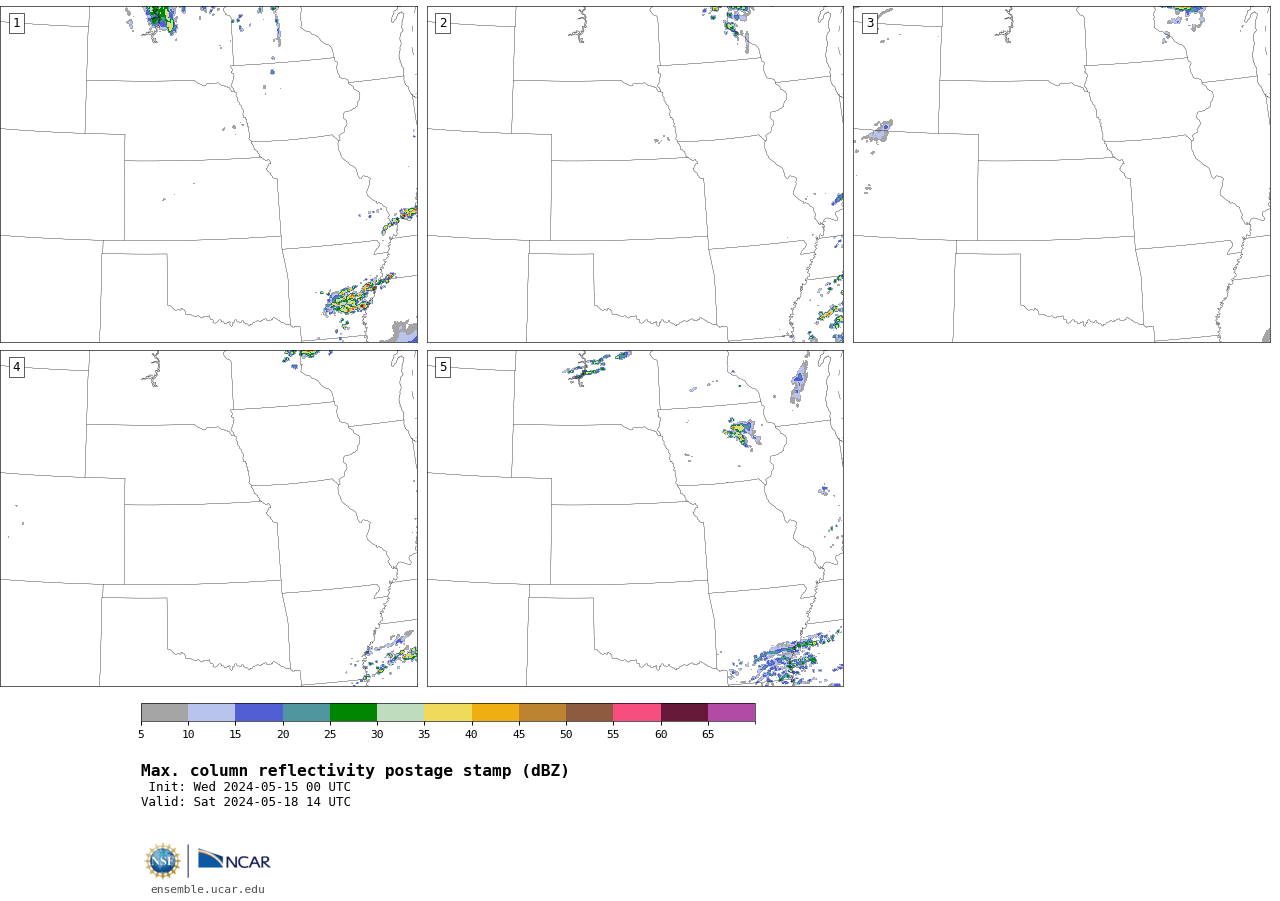Click the yellow 35-40 dBZ swatch
This screenshot has height=901, width=1280.
[448, 713]
